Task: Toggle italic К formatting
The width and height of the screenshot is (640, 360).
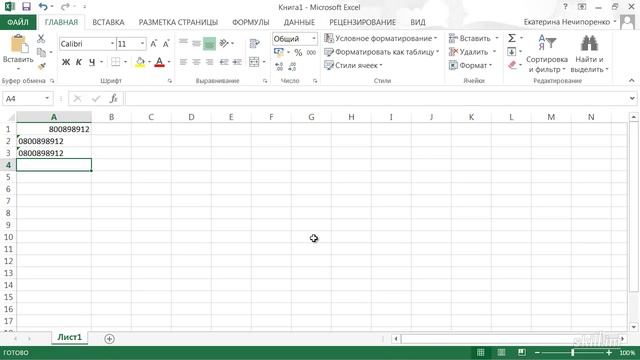Action: pos(79,62)
